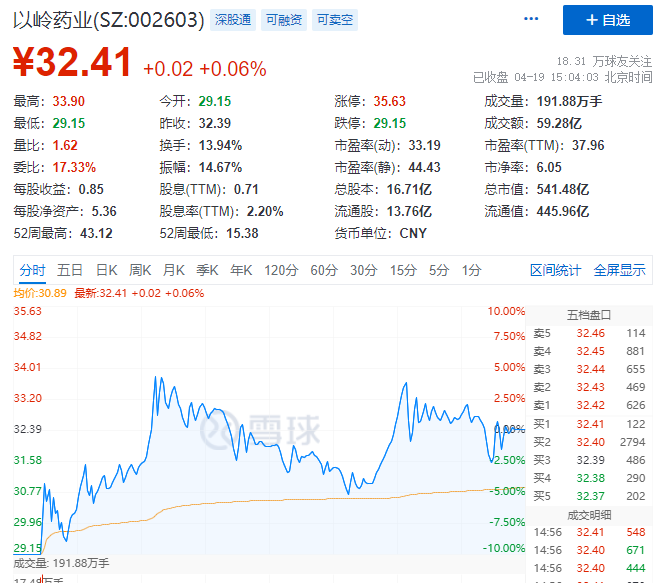Click the 14:56 trade with volume 671
Screen dimensions: 667x583
pyautogui.click(x=589, y=550)
